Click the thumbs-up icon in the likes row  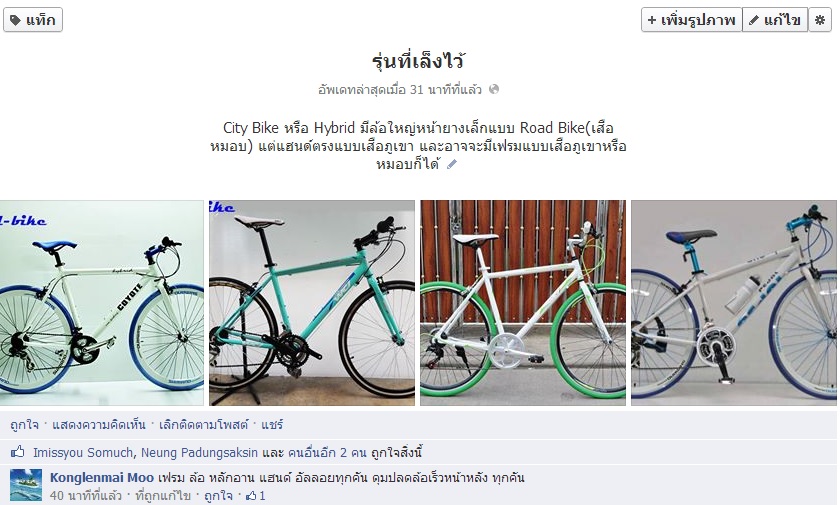click(x=18, y=451)
